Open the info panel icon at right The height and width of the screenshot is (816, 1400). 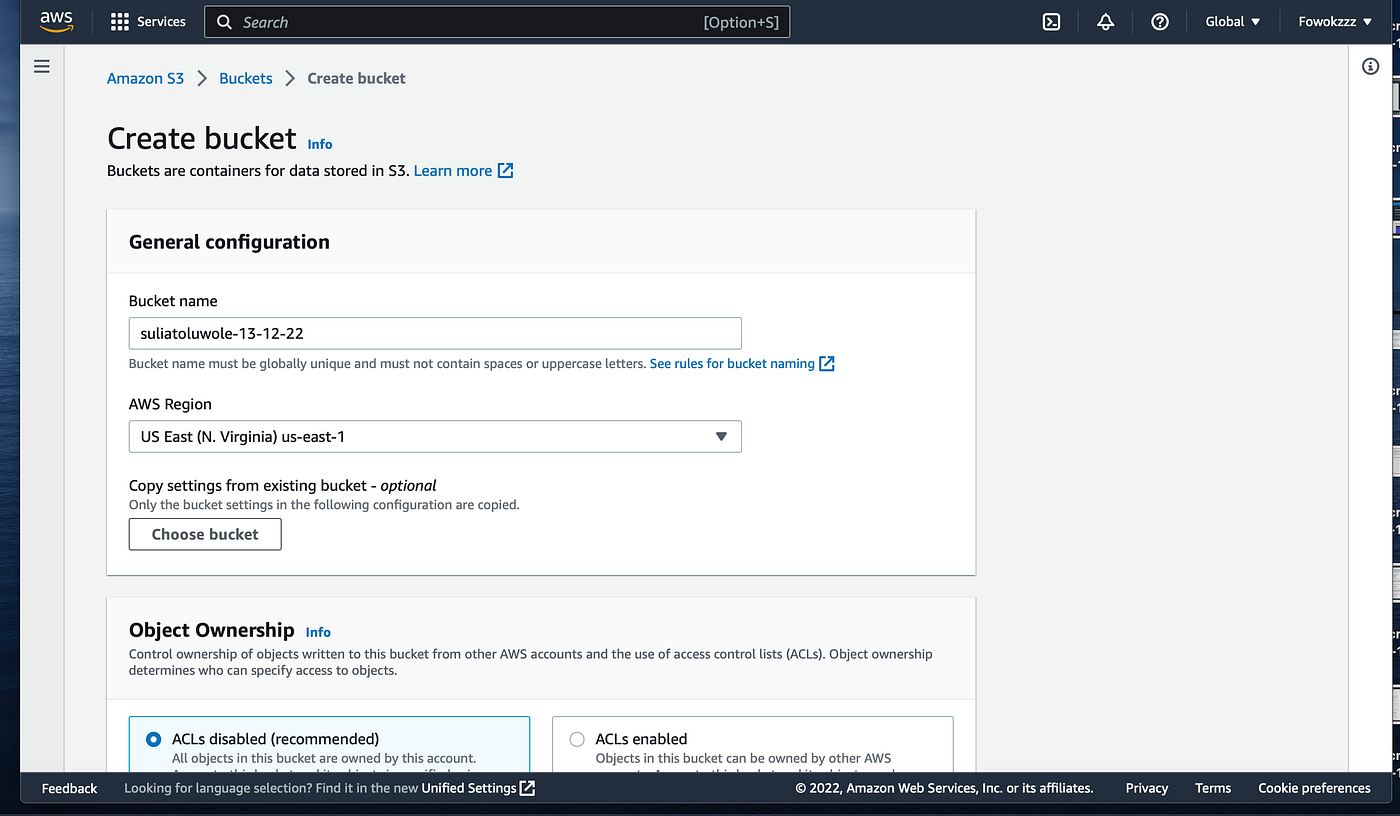coord(1371,67)
